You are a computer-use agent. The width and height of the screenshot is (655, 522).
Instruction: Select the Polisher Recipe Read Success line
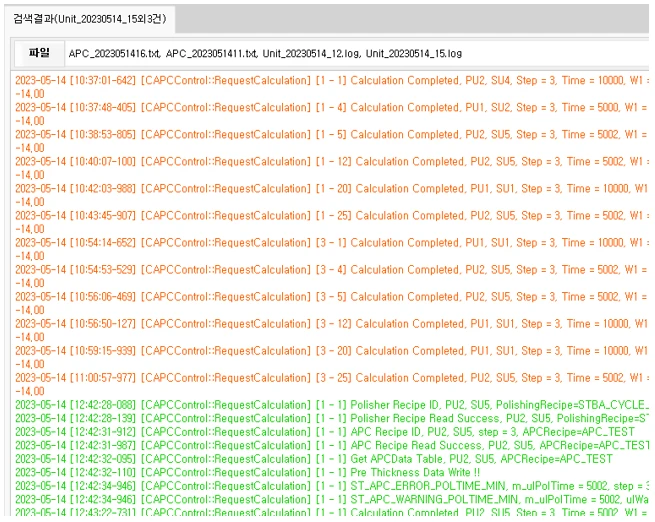pyautogui.click(x=332, y=418)
